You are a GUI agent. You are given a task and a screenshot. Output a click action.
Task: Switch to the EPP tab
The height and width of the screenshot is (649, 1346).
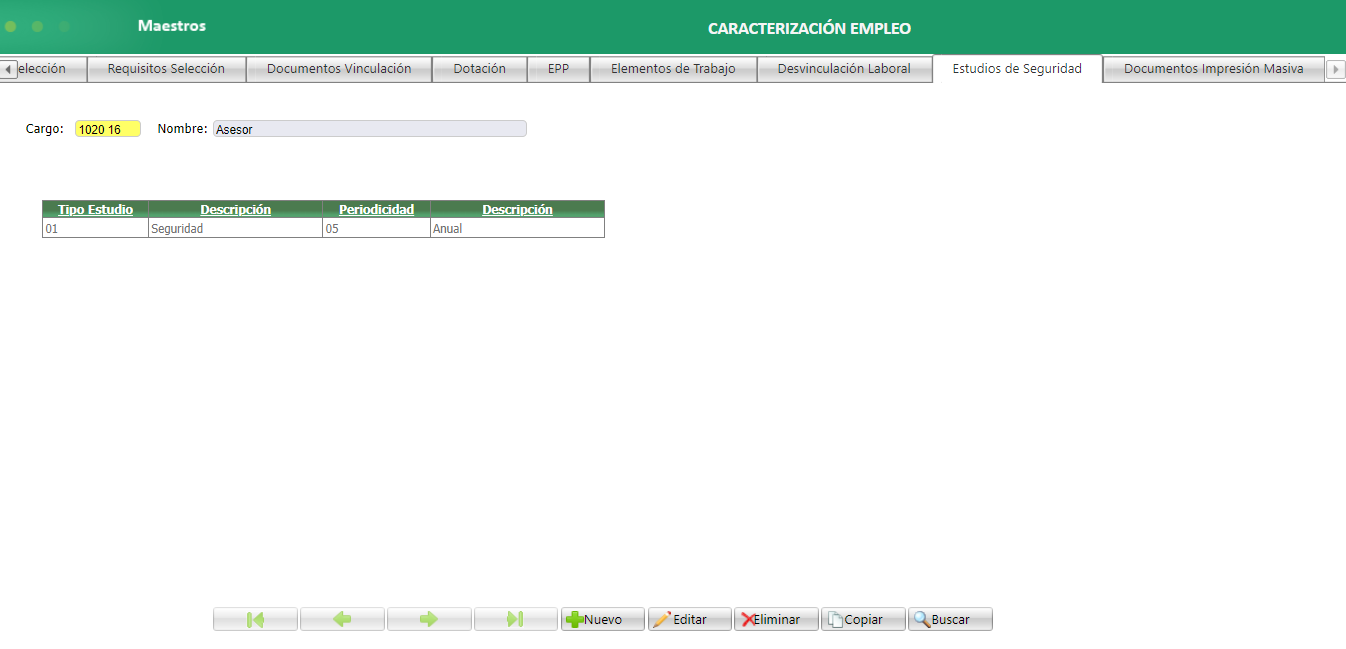coord(558,69)
